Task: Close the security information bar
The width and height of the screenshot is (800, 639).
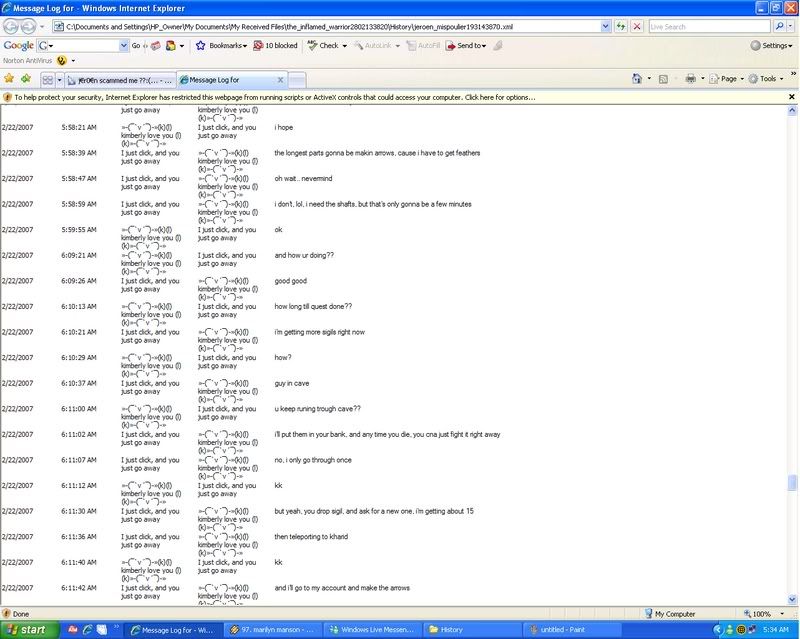Action: click(792, 96)
